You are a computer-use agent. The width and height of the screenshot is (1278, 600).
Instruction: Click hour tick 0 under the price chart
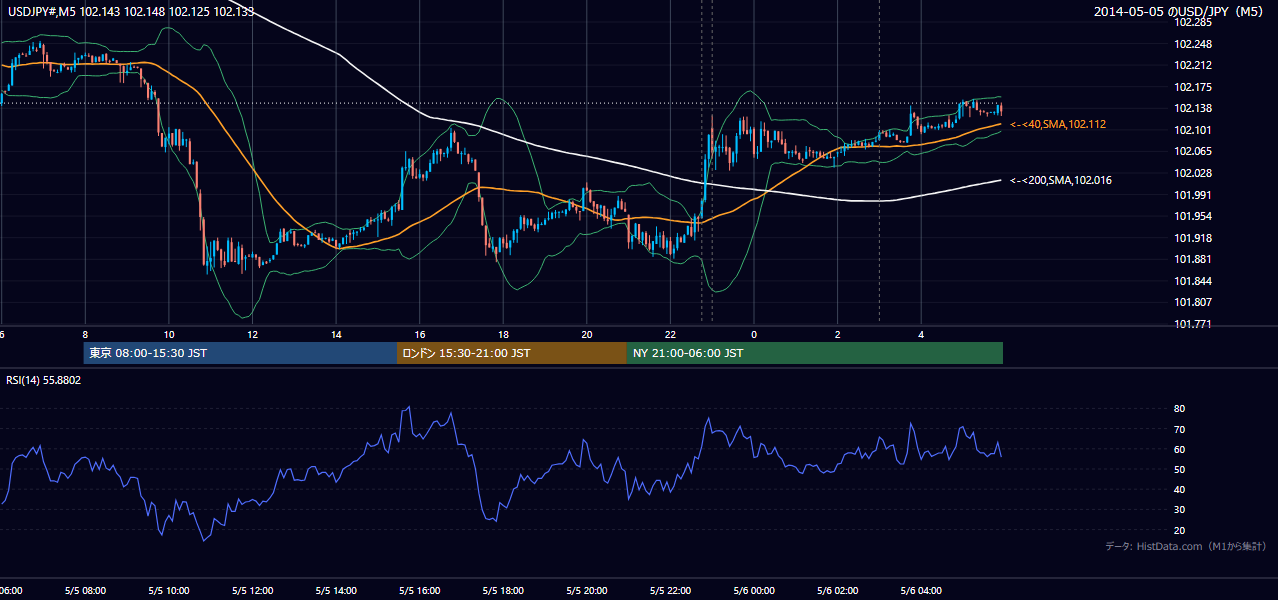click(x=754, y=334)
